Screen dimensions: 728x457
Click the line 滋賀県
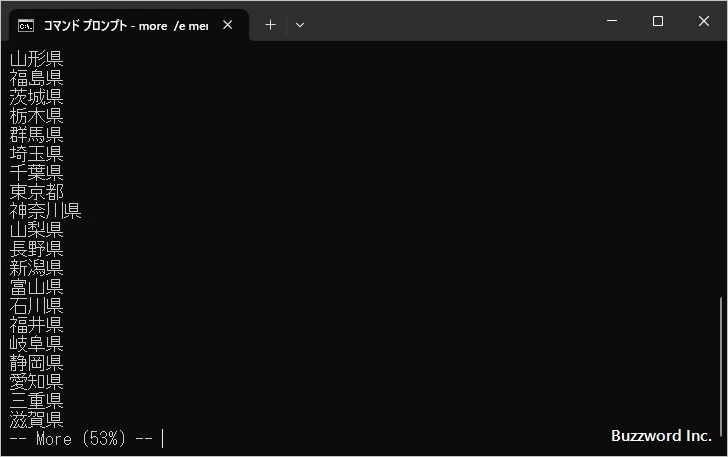36,420
